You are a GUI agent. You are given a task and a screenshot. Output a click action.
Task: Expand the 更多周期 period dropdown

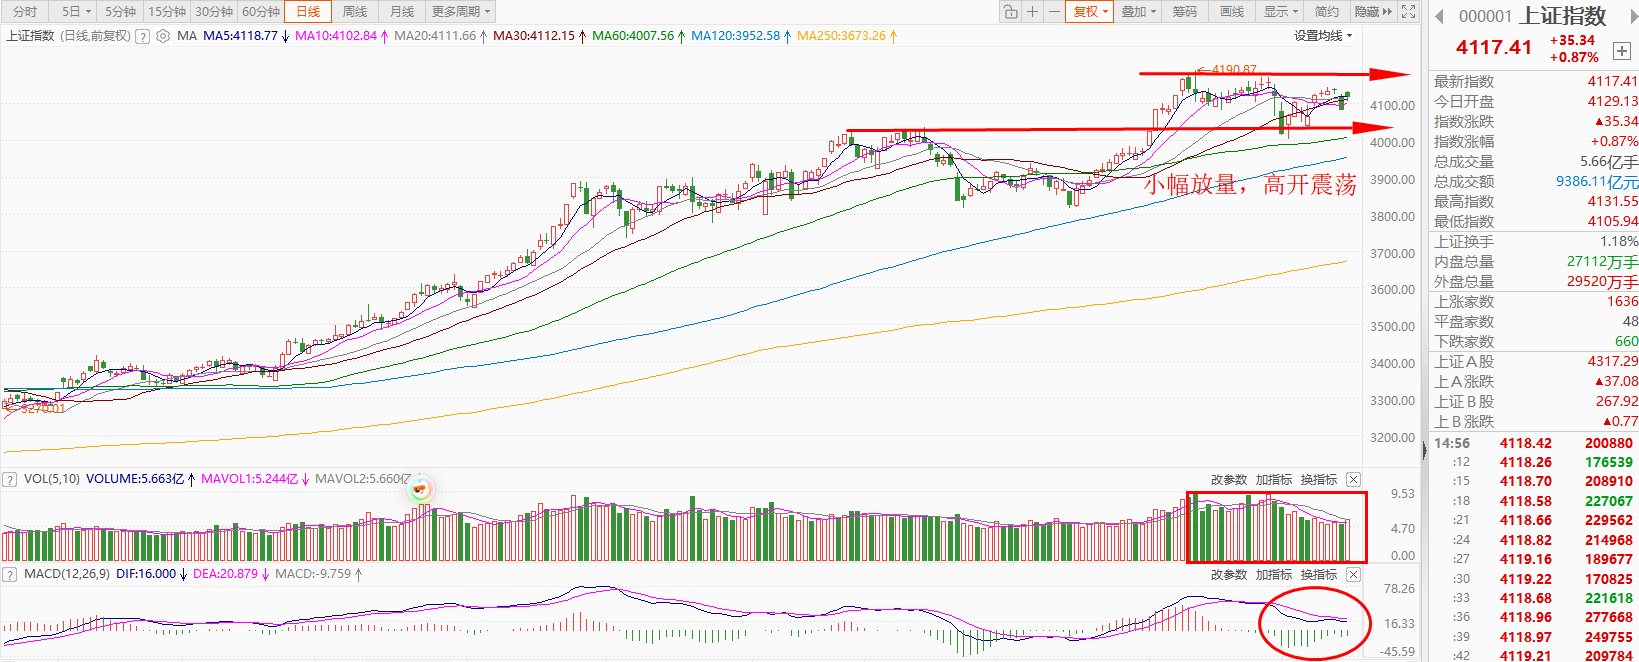coord(460,12)
